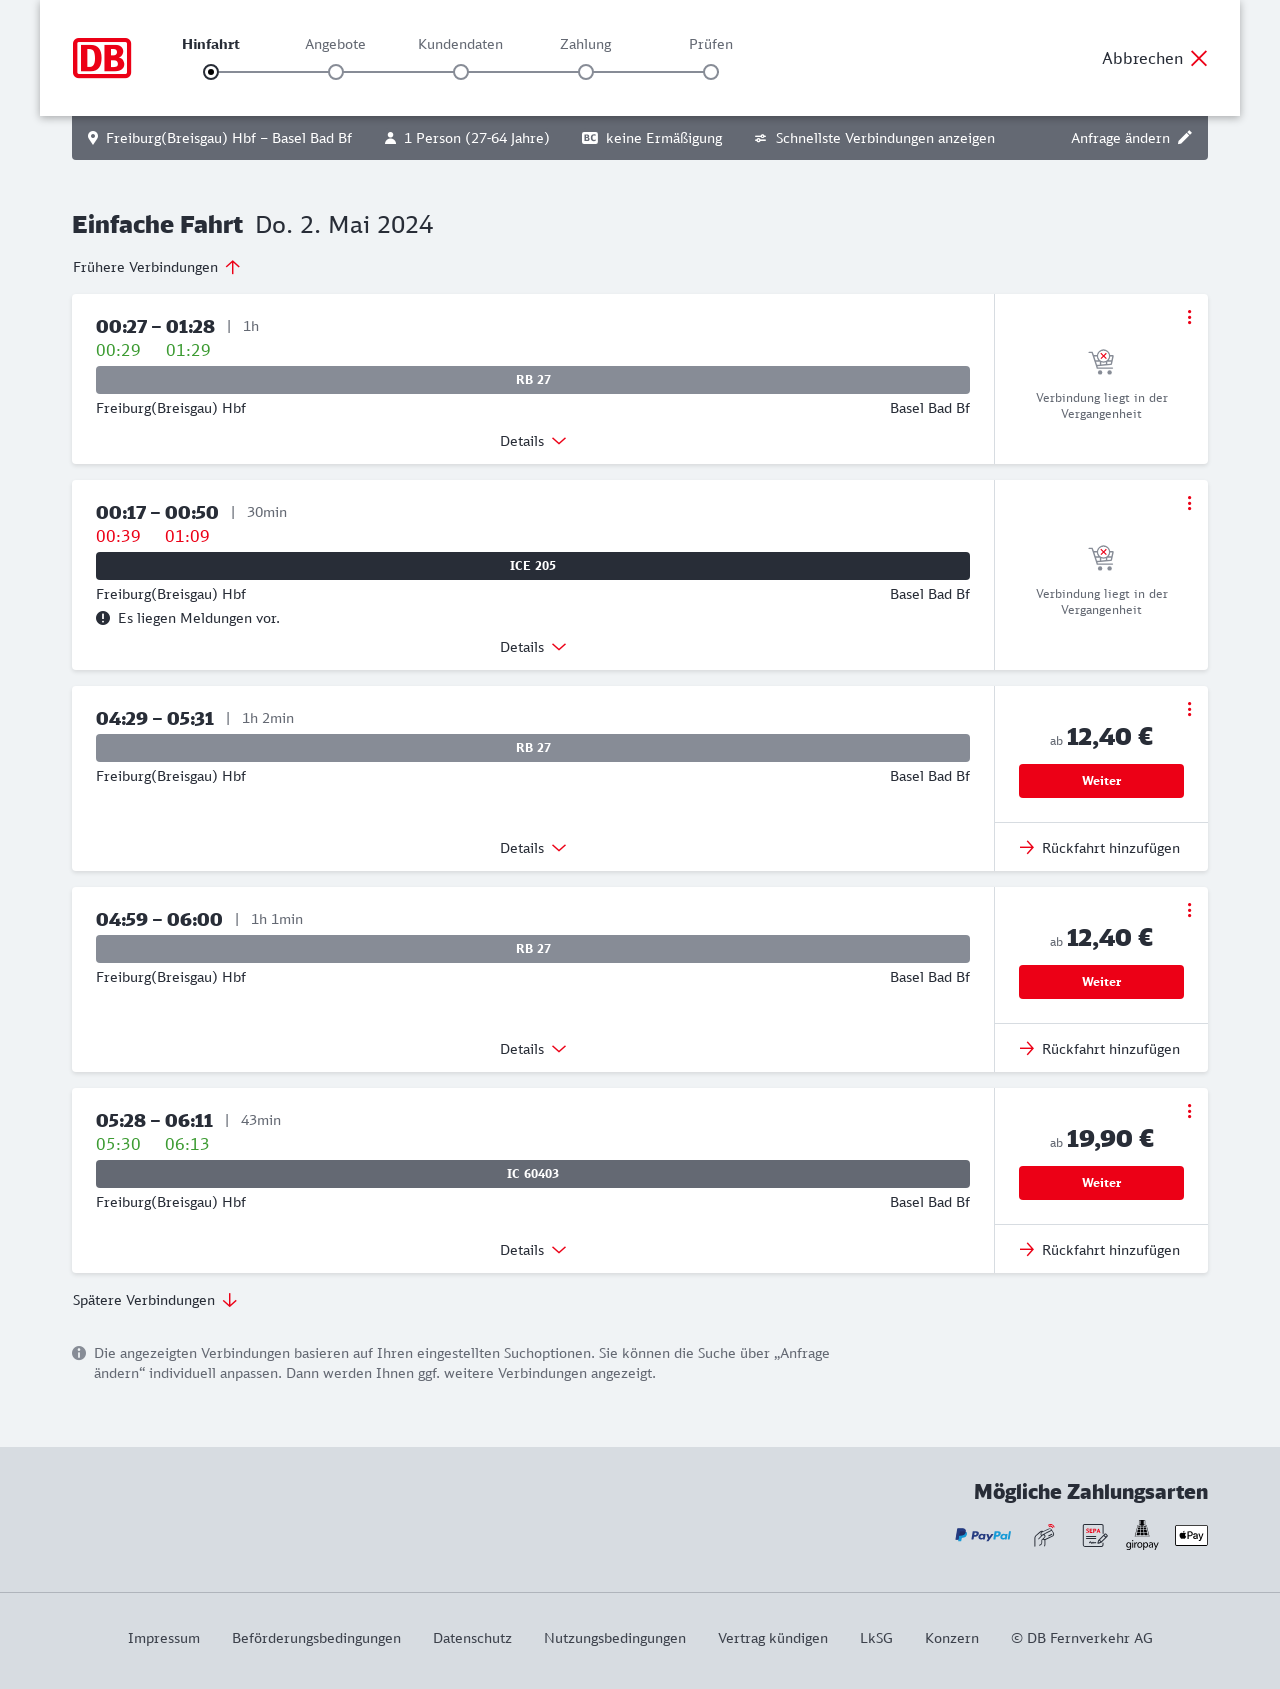Expand Details for the ICE 205 connection
This screenshot has height=1689, width=1280.
533,647
